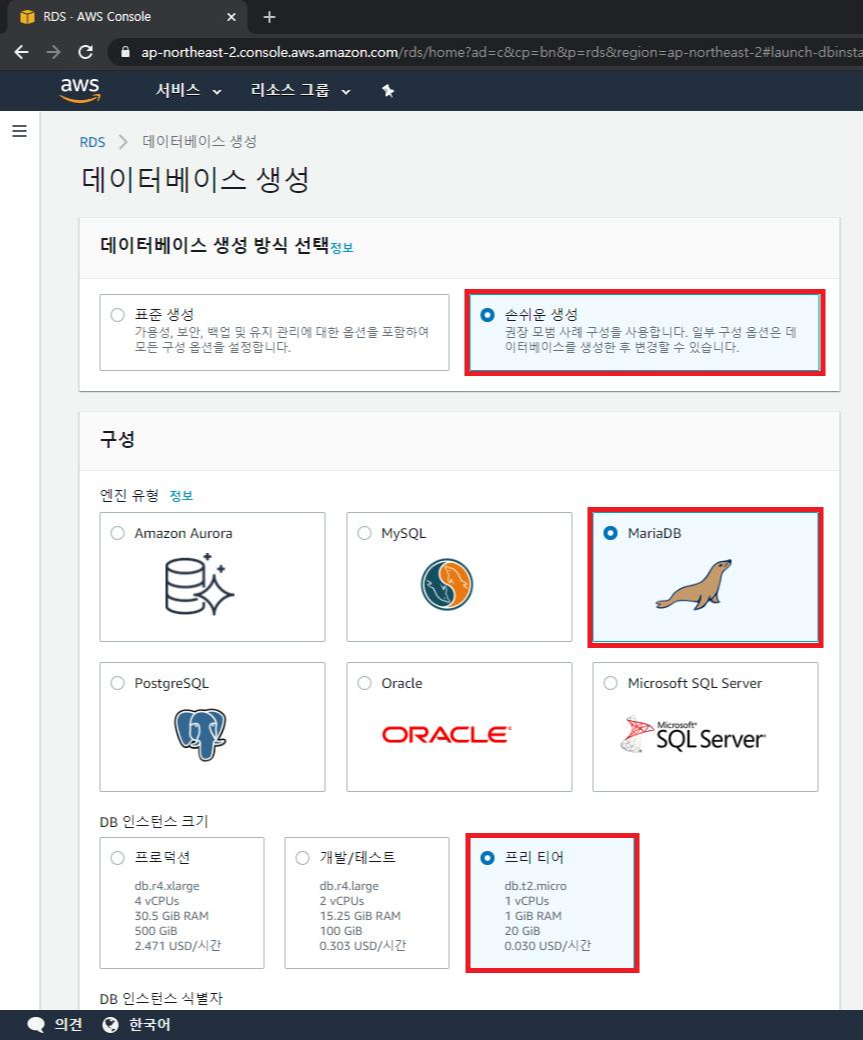Select 프리 티어 instance size option
This screenshot has height=1040, width=863.
tap(488, 858)
